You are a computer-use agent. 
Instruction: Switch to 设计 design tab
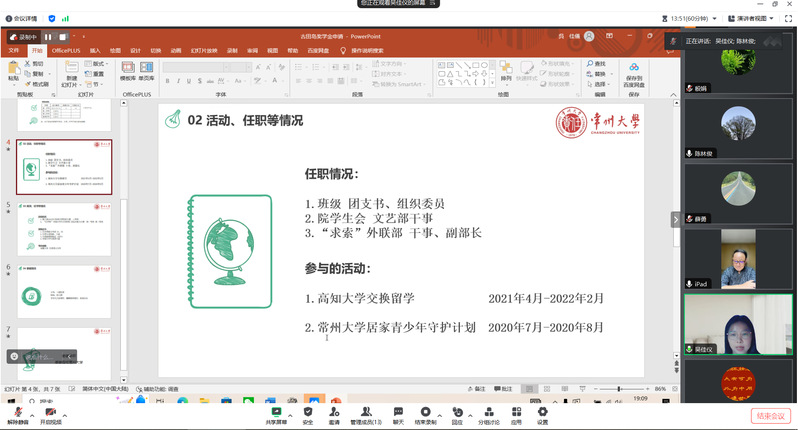pyautogui.click(x=135, y=50)
